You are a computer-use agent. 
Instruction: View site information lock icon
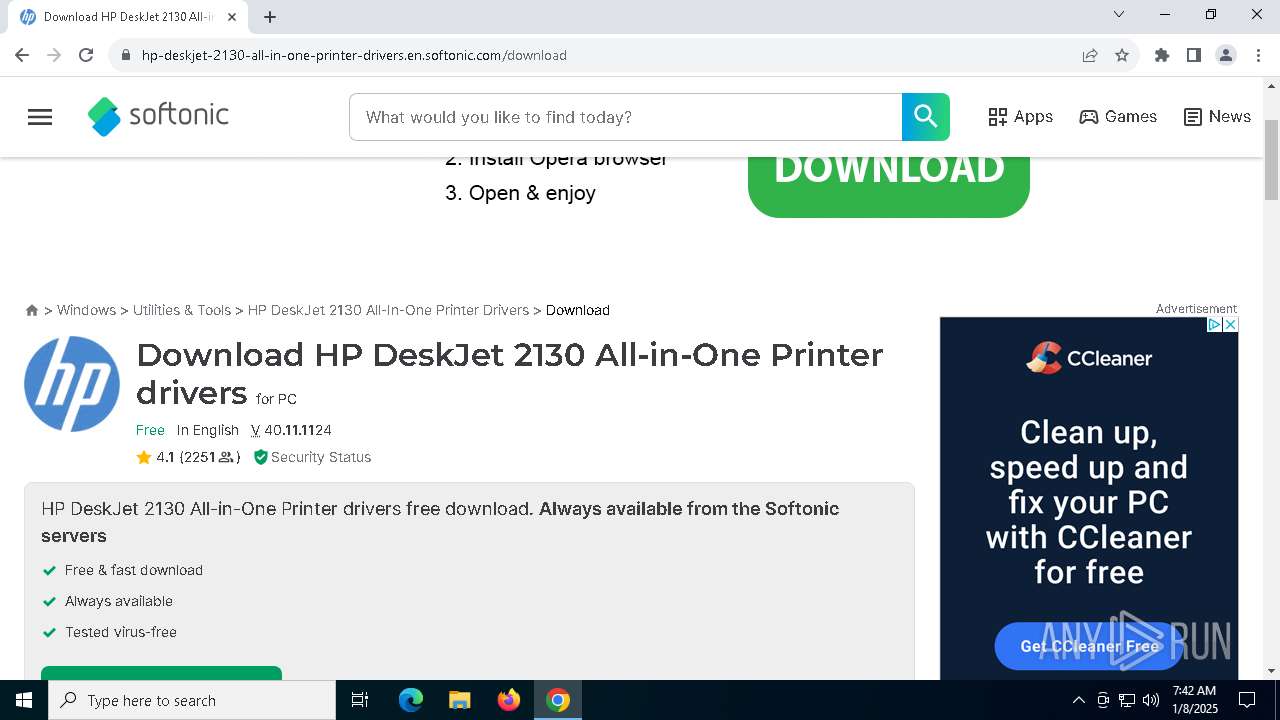click(125, 55)
